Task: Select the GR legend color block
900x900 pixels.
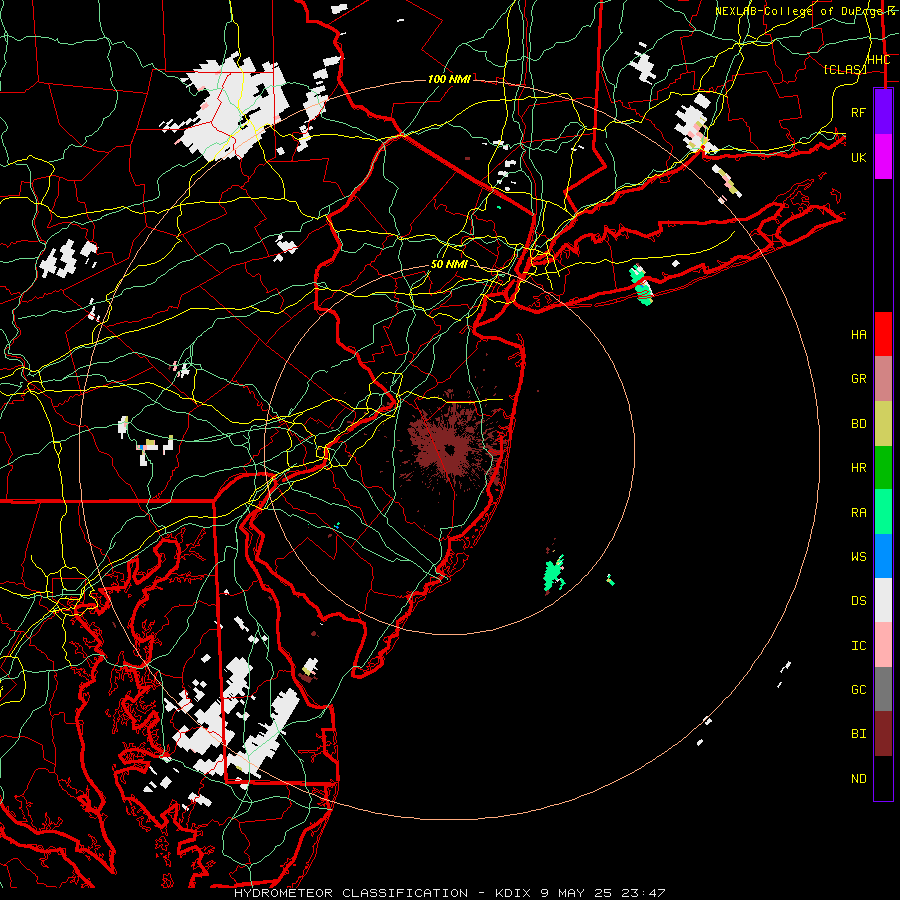Action: (883, 379)
